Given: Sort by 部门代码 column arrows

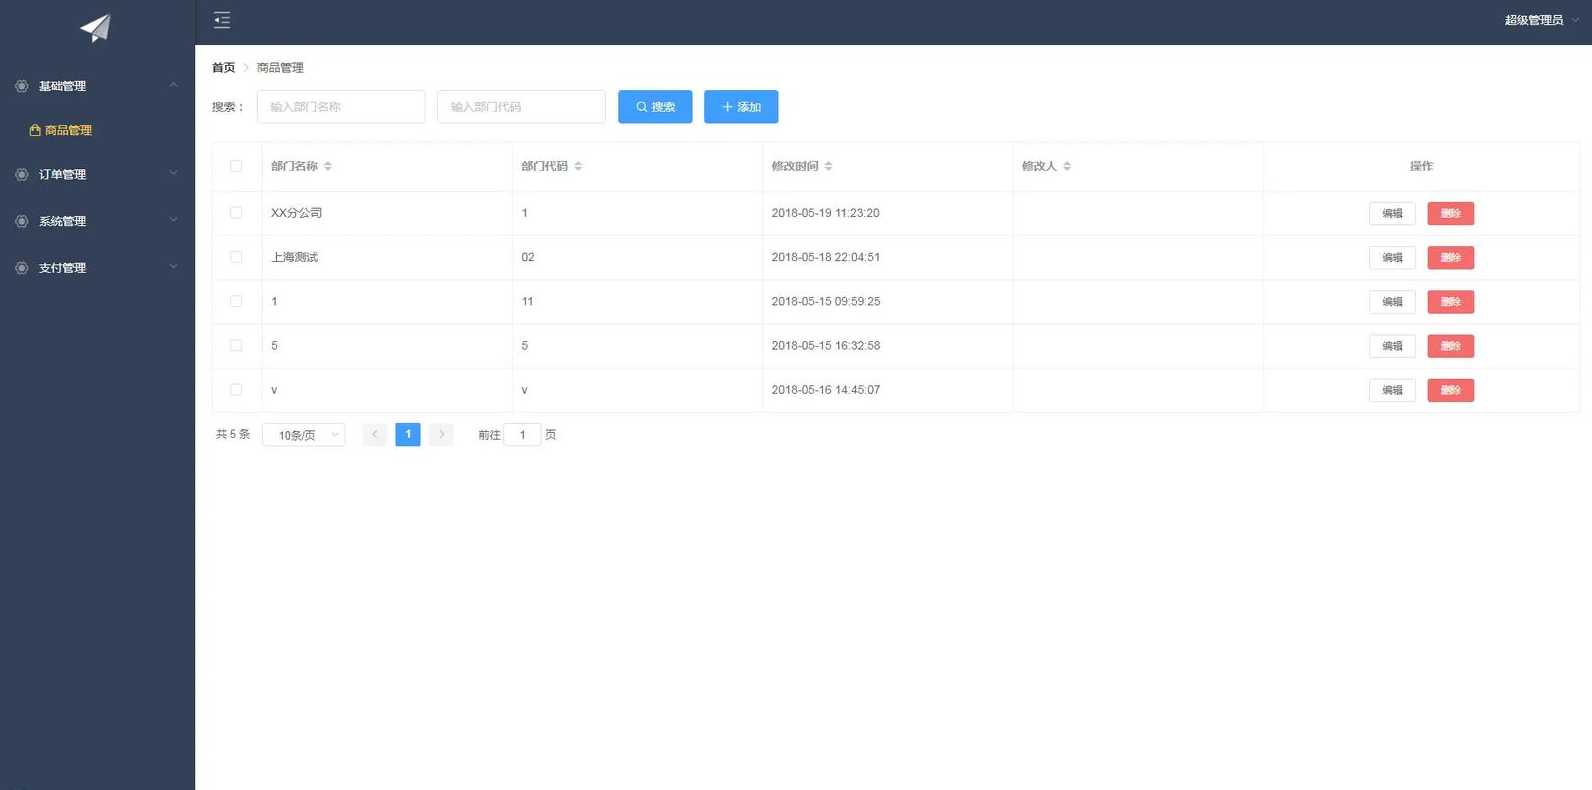Looking at the screenshot, I should click(x=578, y=166).
